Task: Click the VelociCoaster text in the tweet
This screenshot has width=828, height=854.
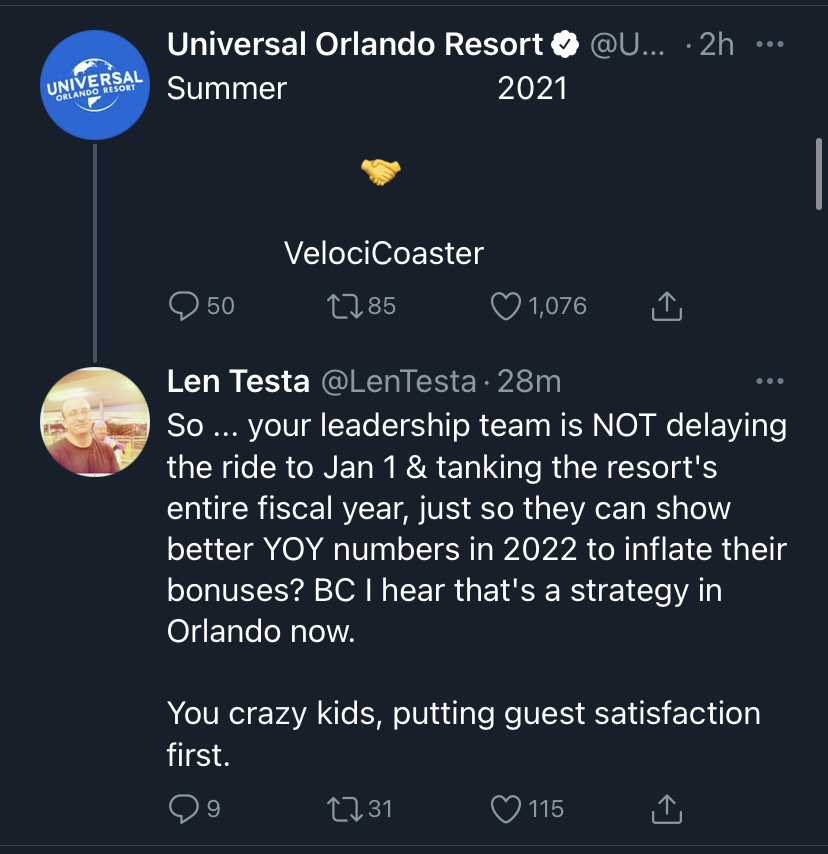Action: (x=383, y=254)
